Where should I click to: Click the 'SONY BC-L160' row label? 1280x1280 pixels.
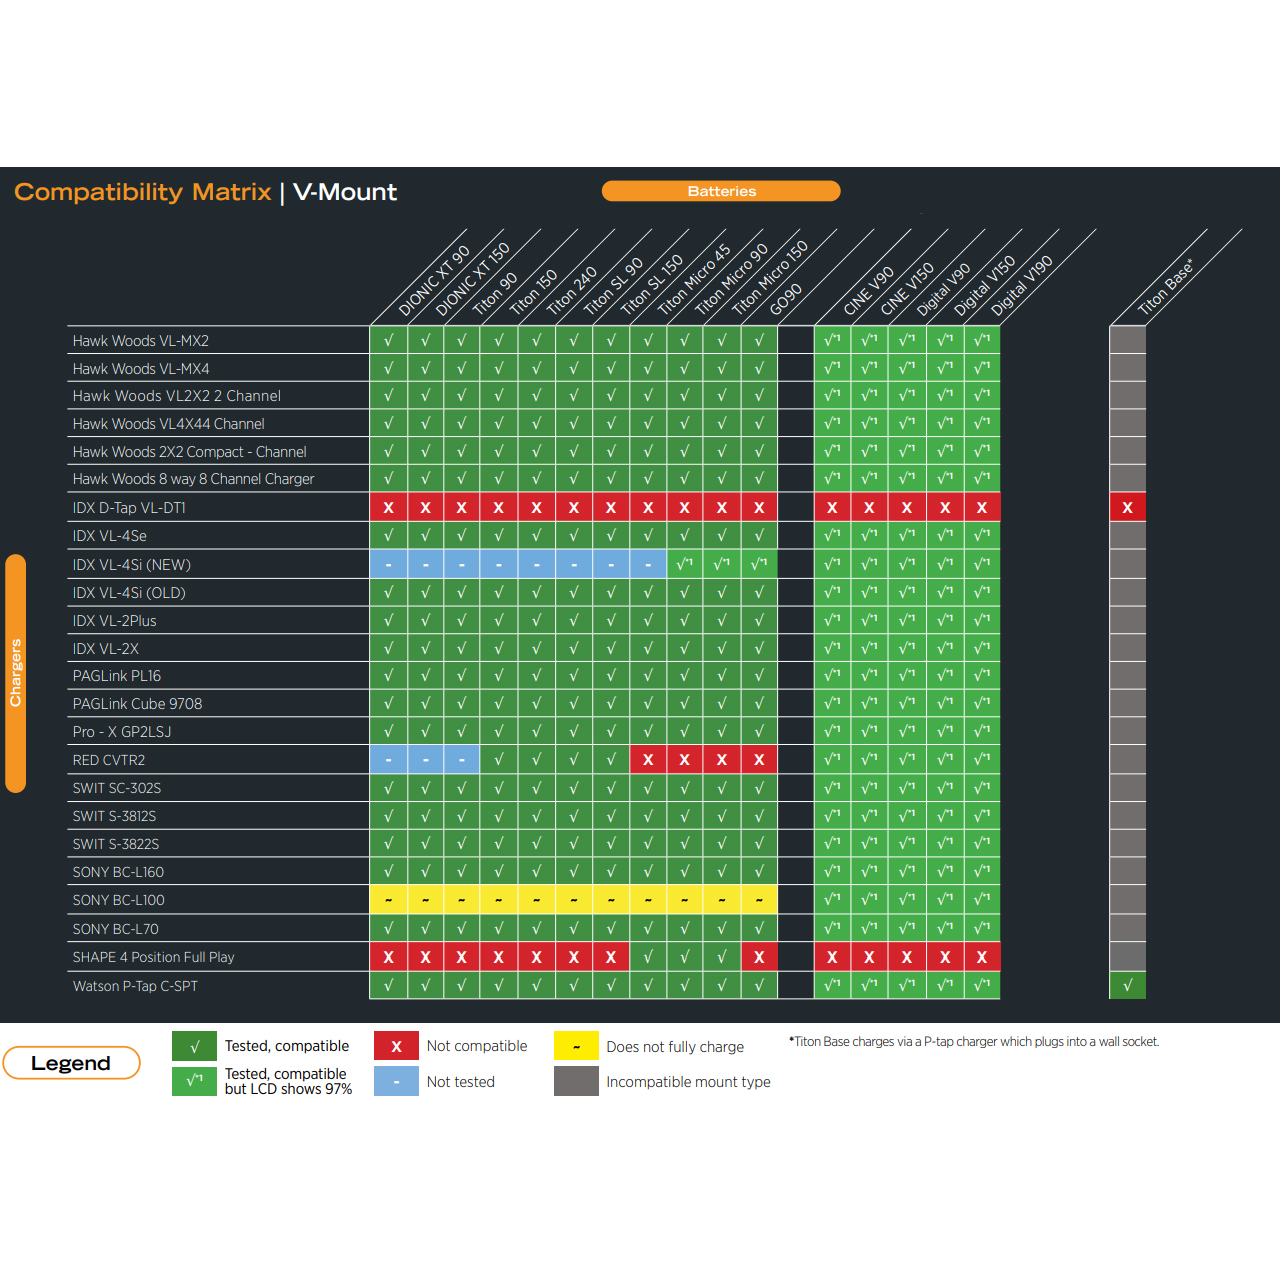(118, 872)
